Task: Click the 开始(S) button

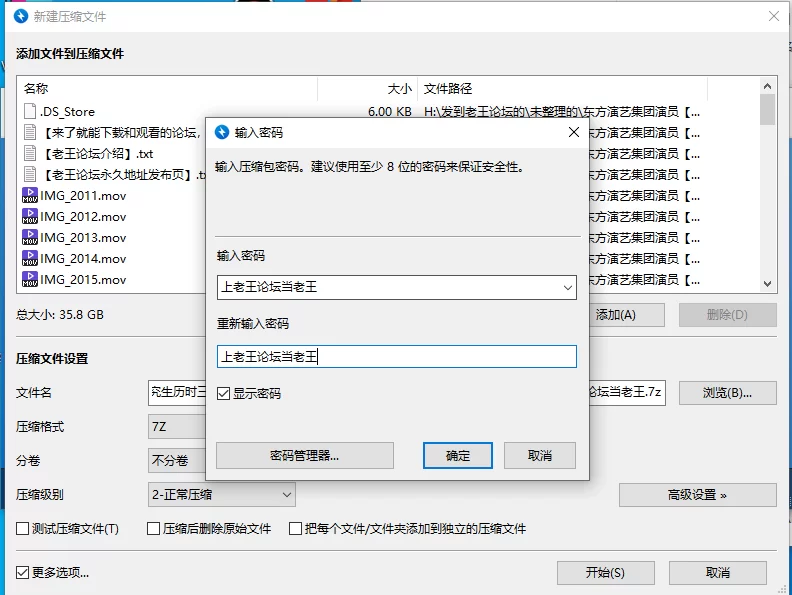Action: click(606, 573)
